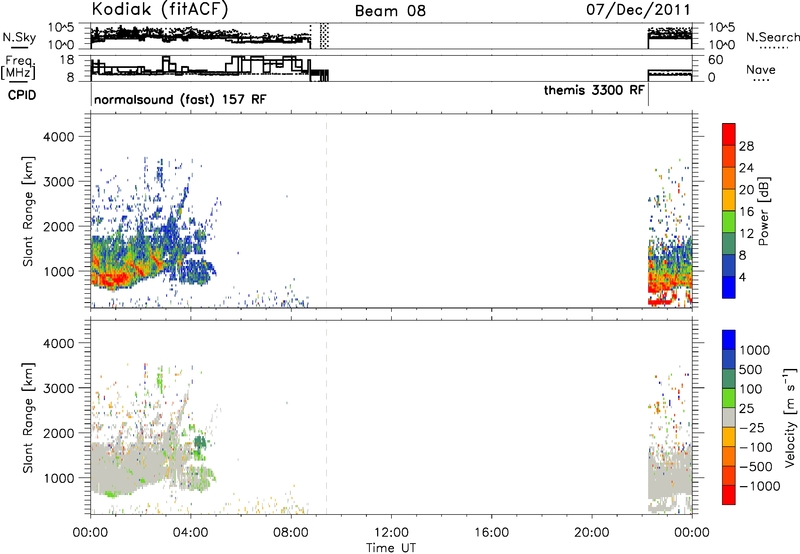This screenshot has width=800, height=554.
Task: Select the "CPID" row label
Action: [22, 95]
